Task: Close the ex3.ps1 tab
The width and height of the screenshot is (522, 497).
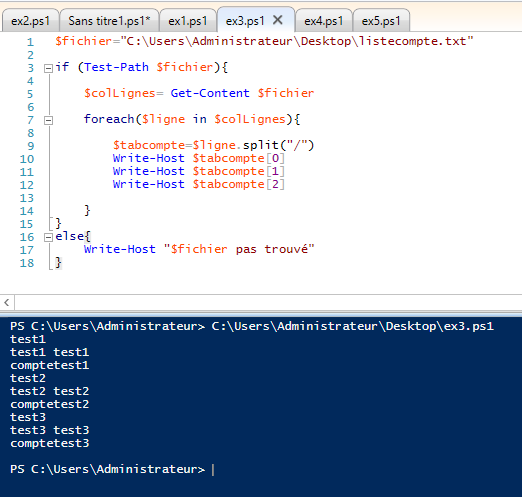Action: [x=278, y=20]
